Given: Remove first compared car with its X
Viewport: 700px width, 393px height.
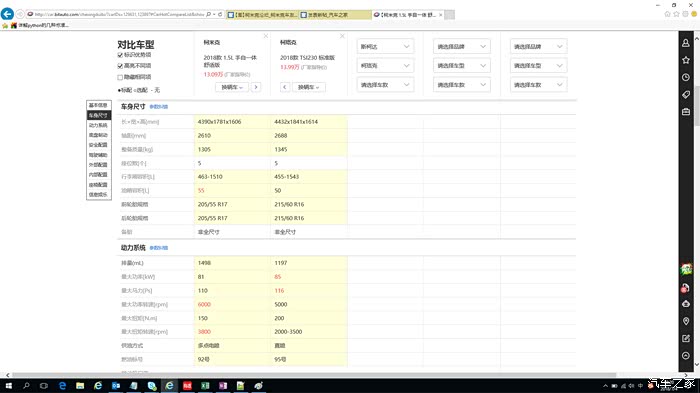Looking at the screenshot, I should pos(266,36).
